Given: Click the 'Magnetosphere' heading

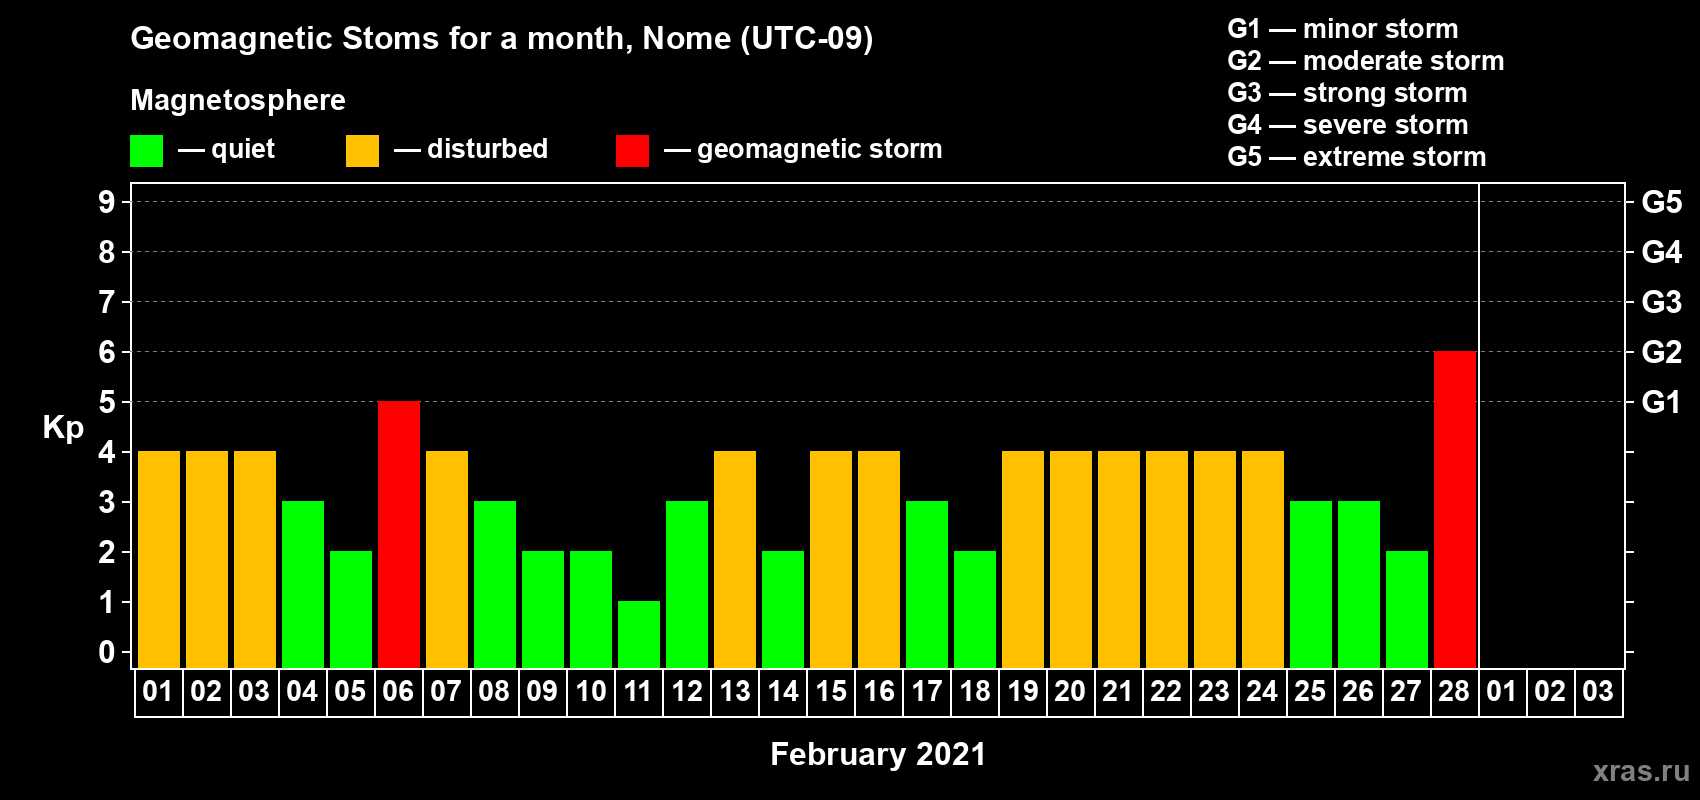Looking at the screenshot, I should (238, 100).
